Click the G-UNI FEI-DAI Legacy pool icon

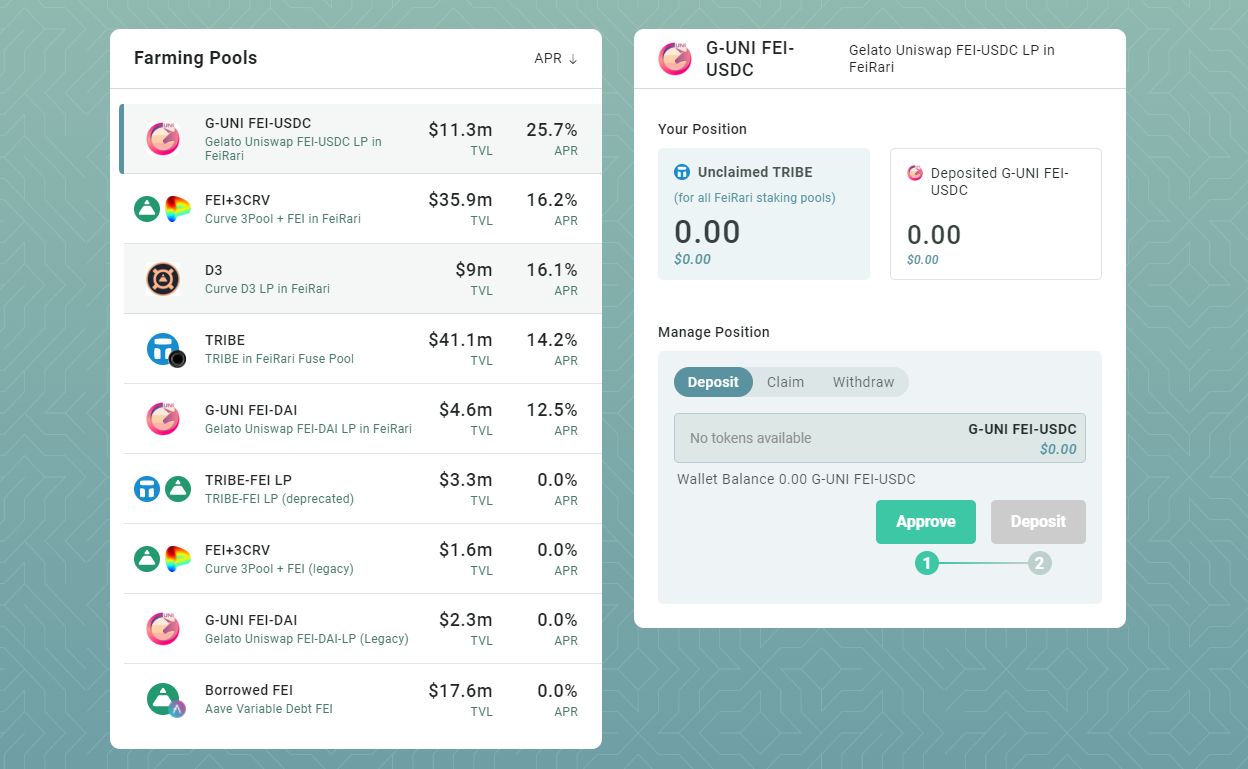pyautogui.click(x=162, y=628)
